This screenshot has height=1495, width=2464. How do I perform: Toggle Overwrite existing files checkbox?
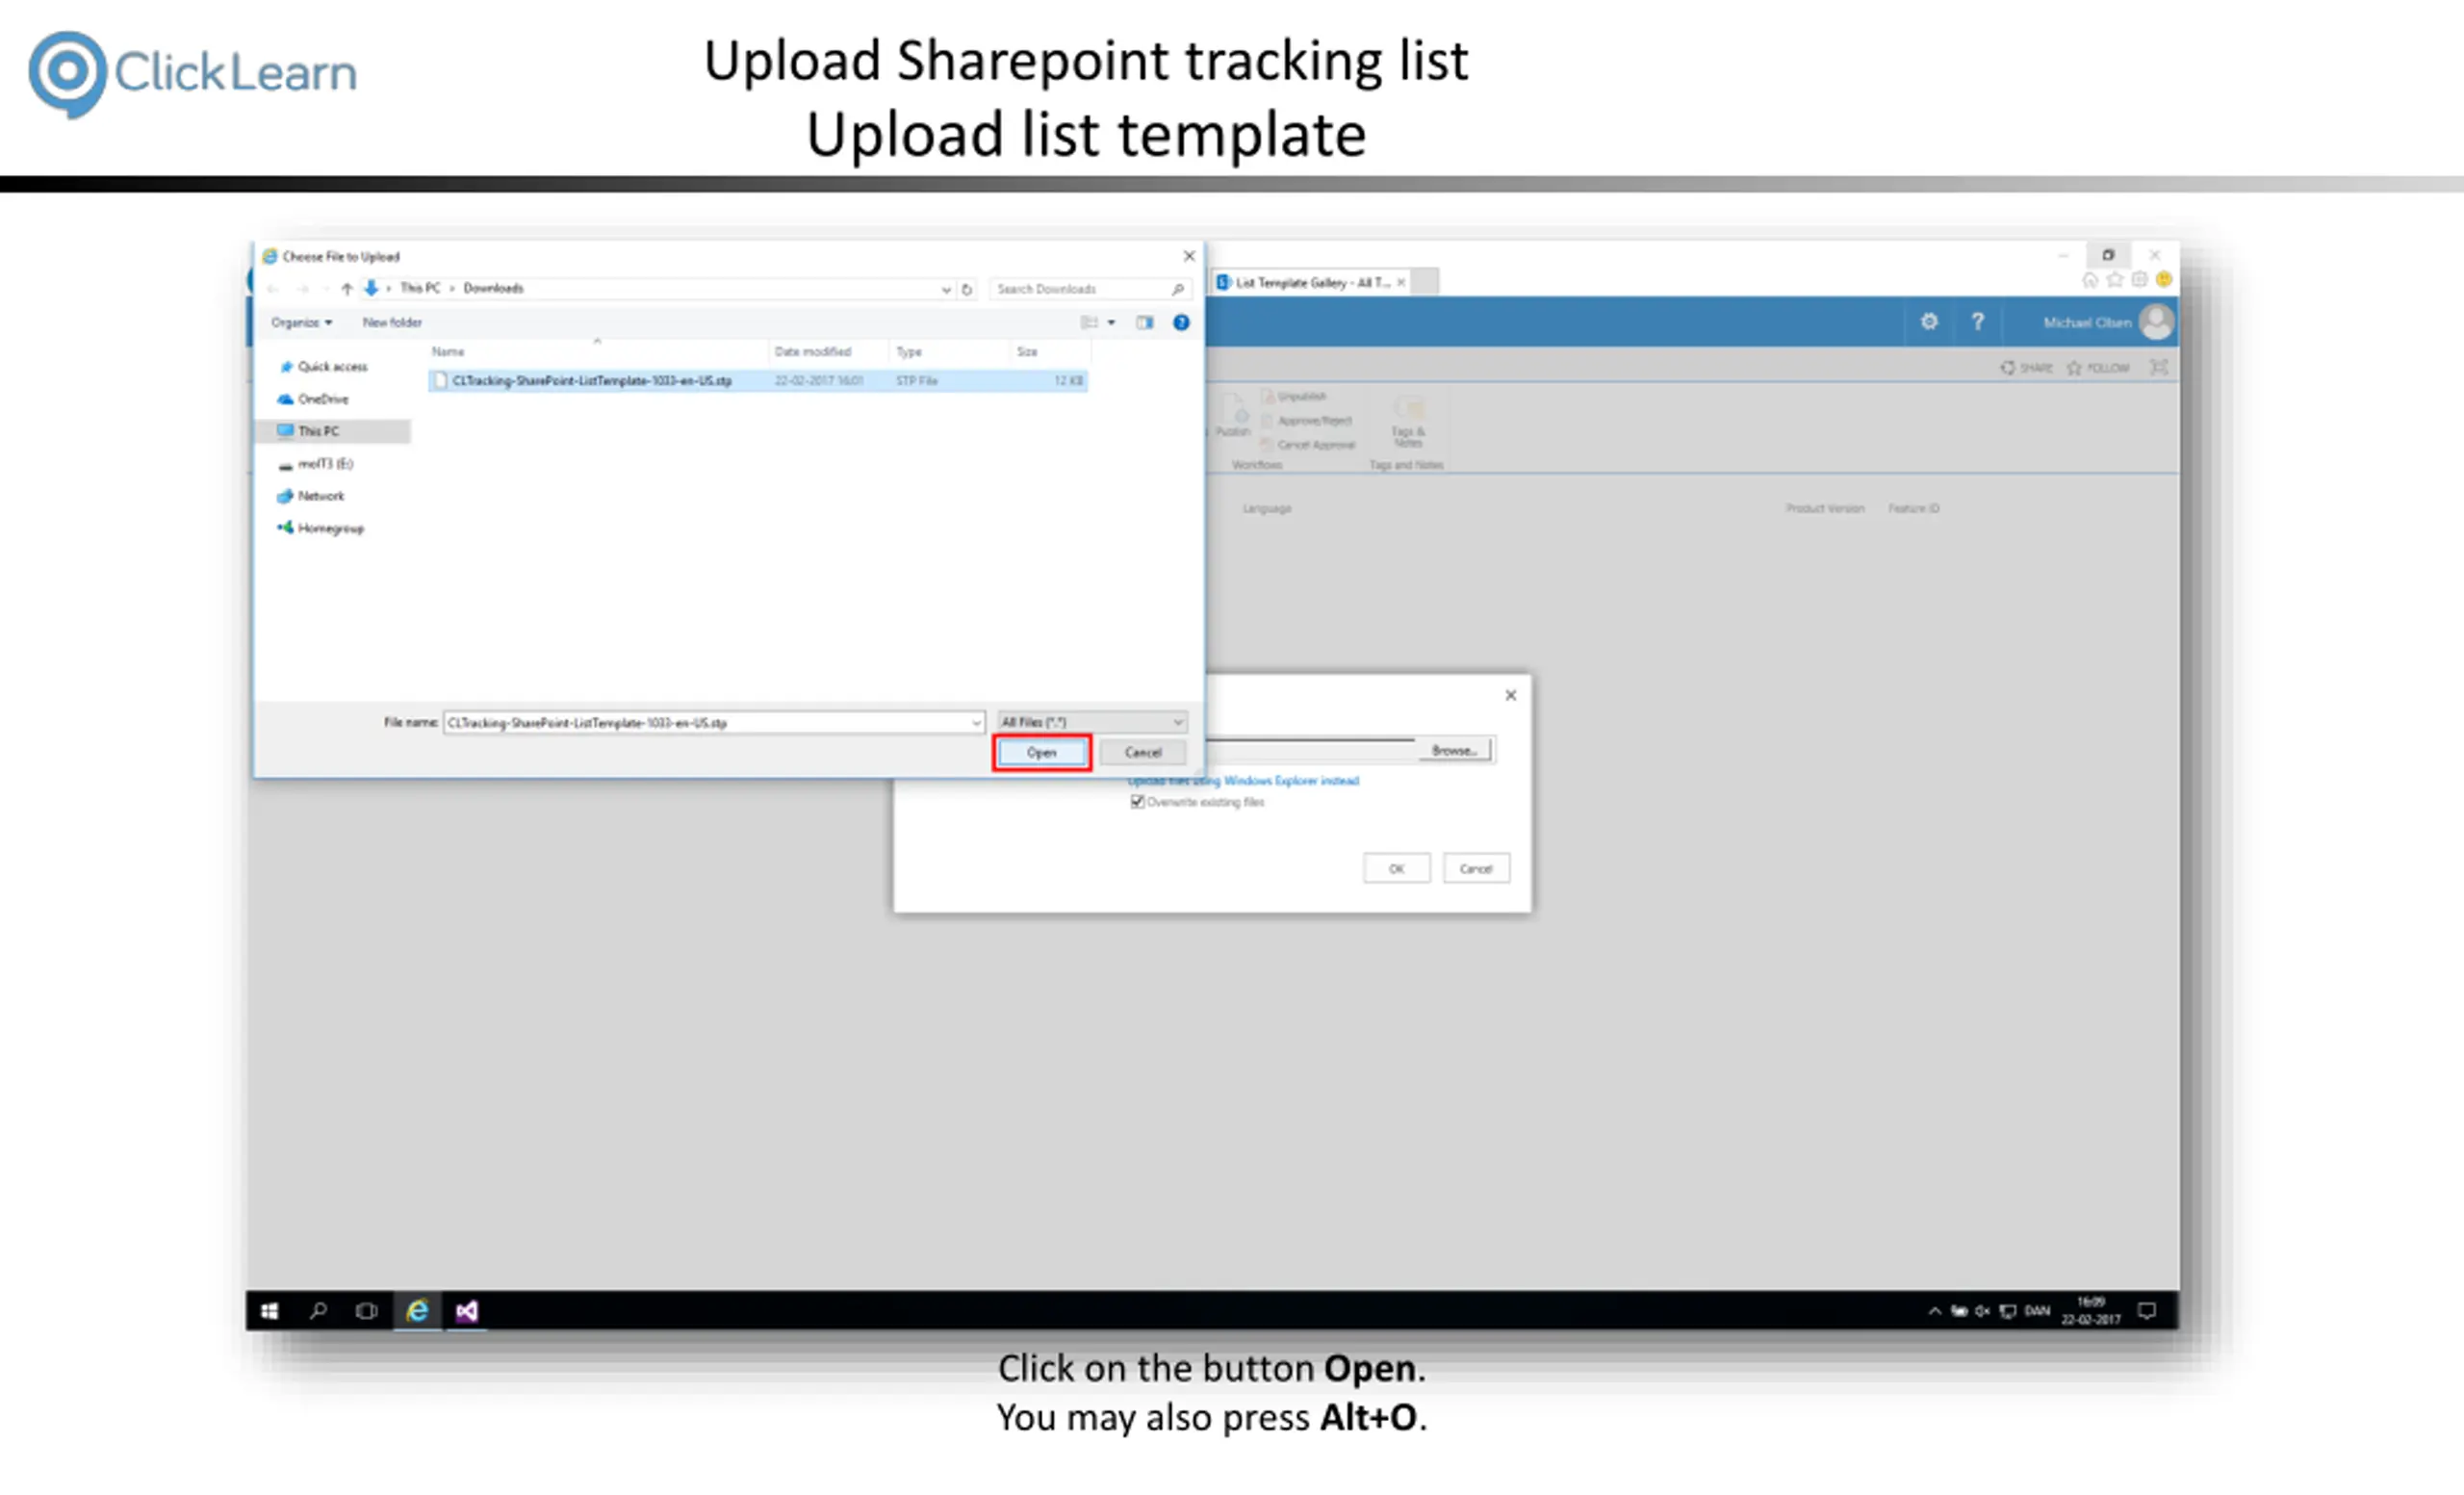pyautogui.click(x=1137, y=802)
